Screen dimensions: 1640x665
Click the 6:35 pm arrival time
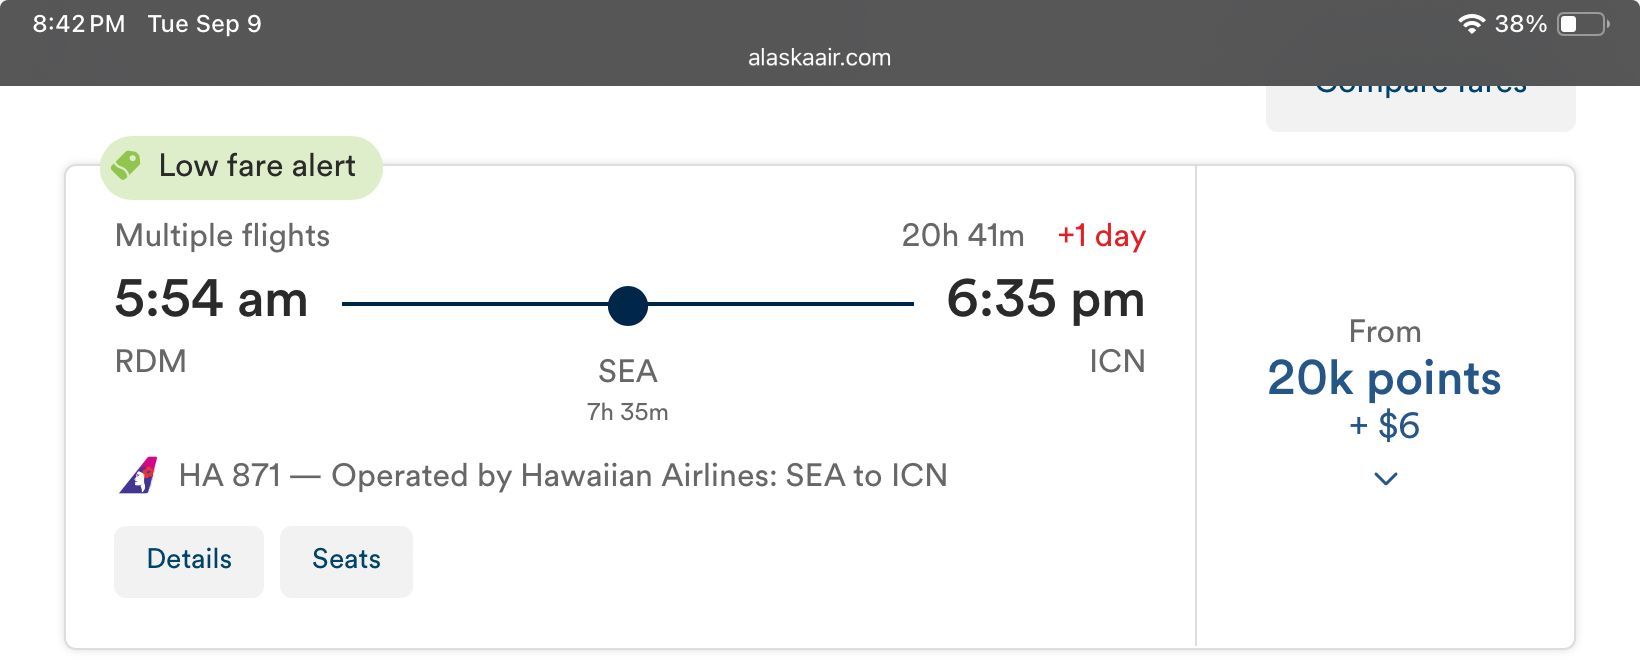click(x=1045, y=299)
